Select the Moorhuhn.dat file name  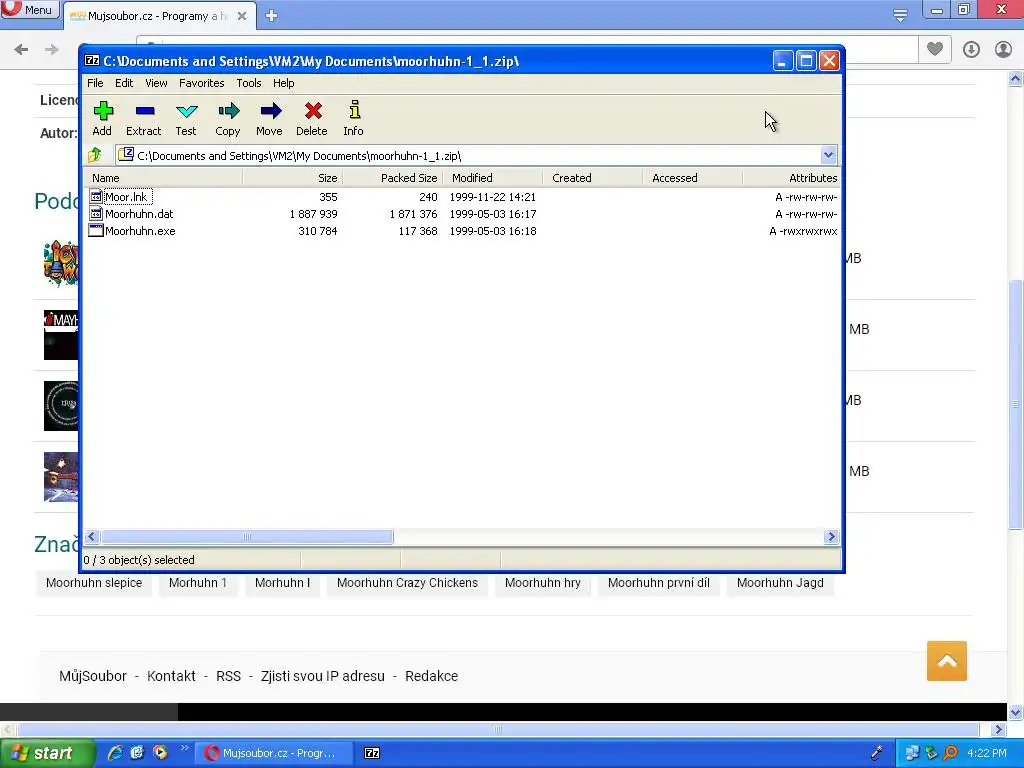pos(139,214)
